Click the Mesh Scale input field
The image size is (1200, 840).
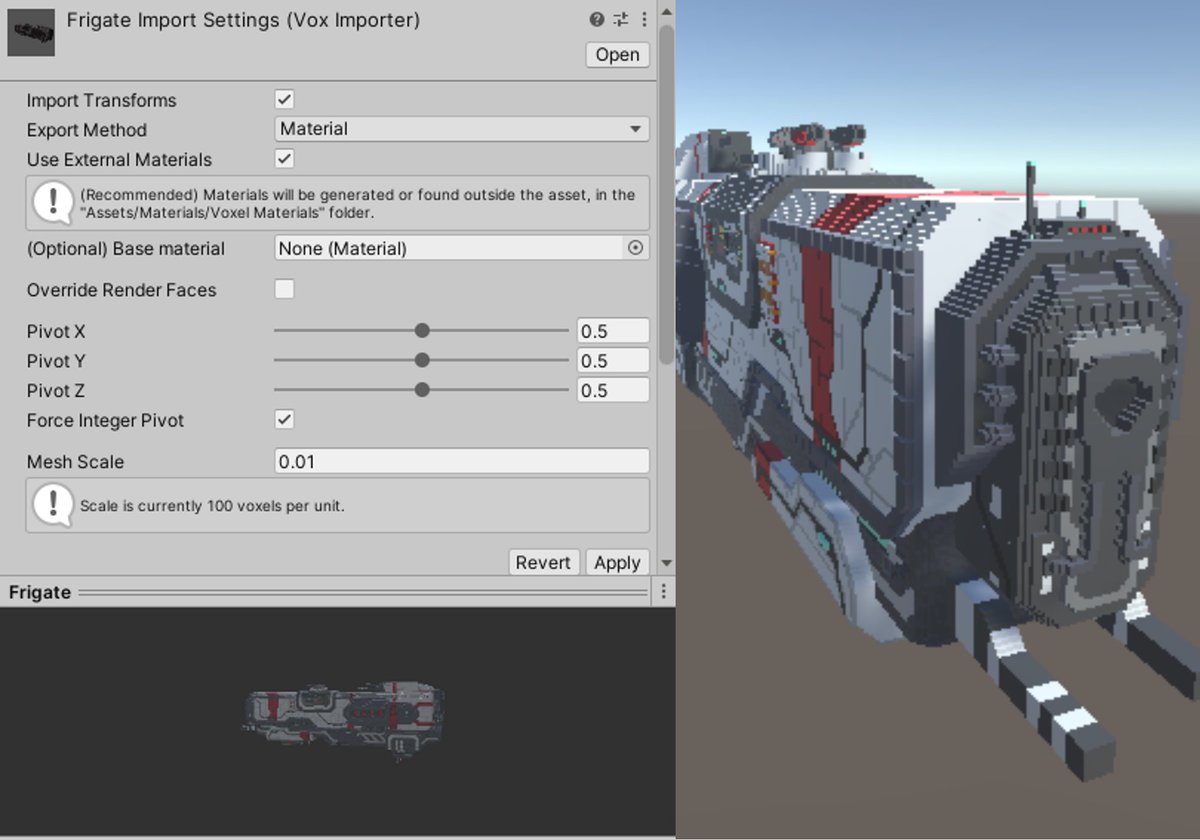(462, 461)
